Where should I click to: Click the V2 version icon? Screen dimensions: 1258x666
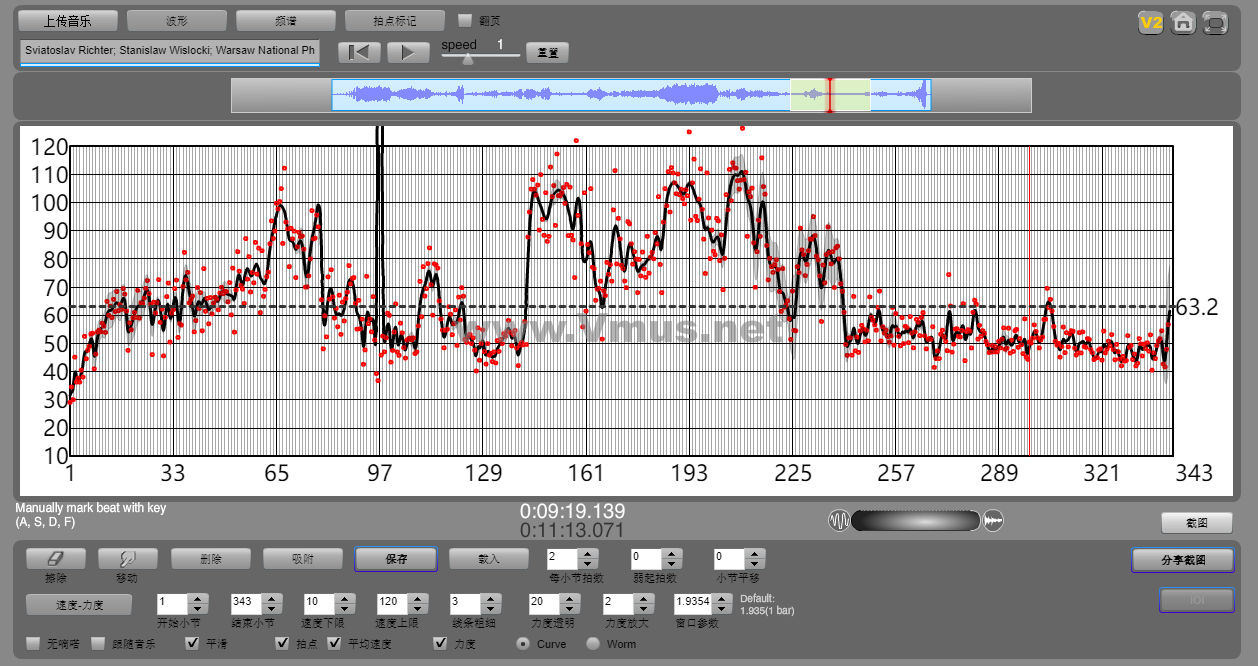[x=1151, y=23]
